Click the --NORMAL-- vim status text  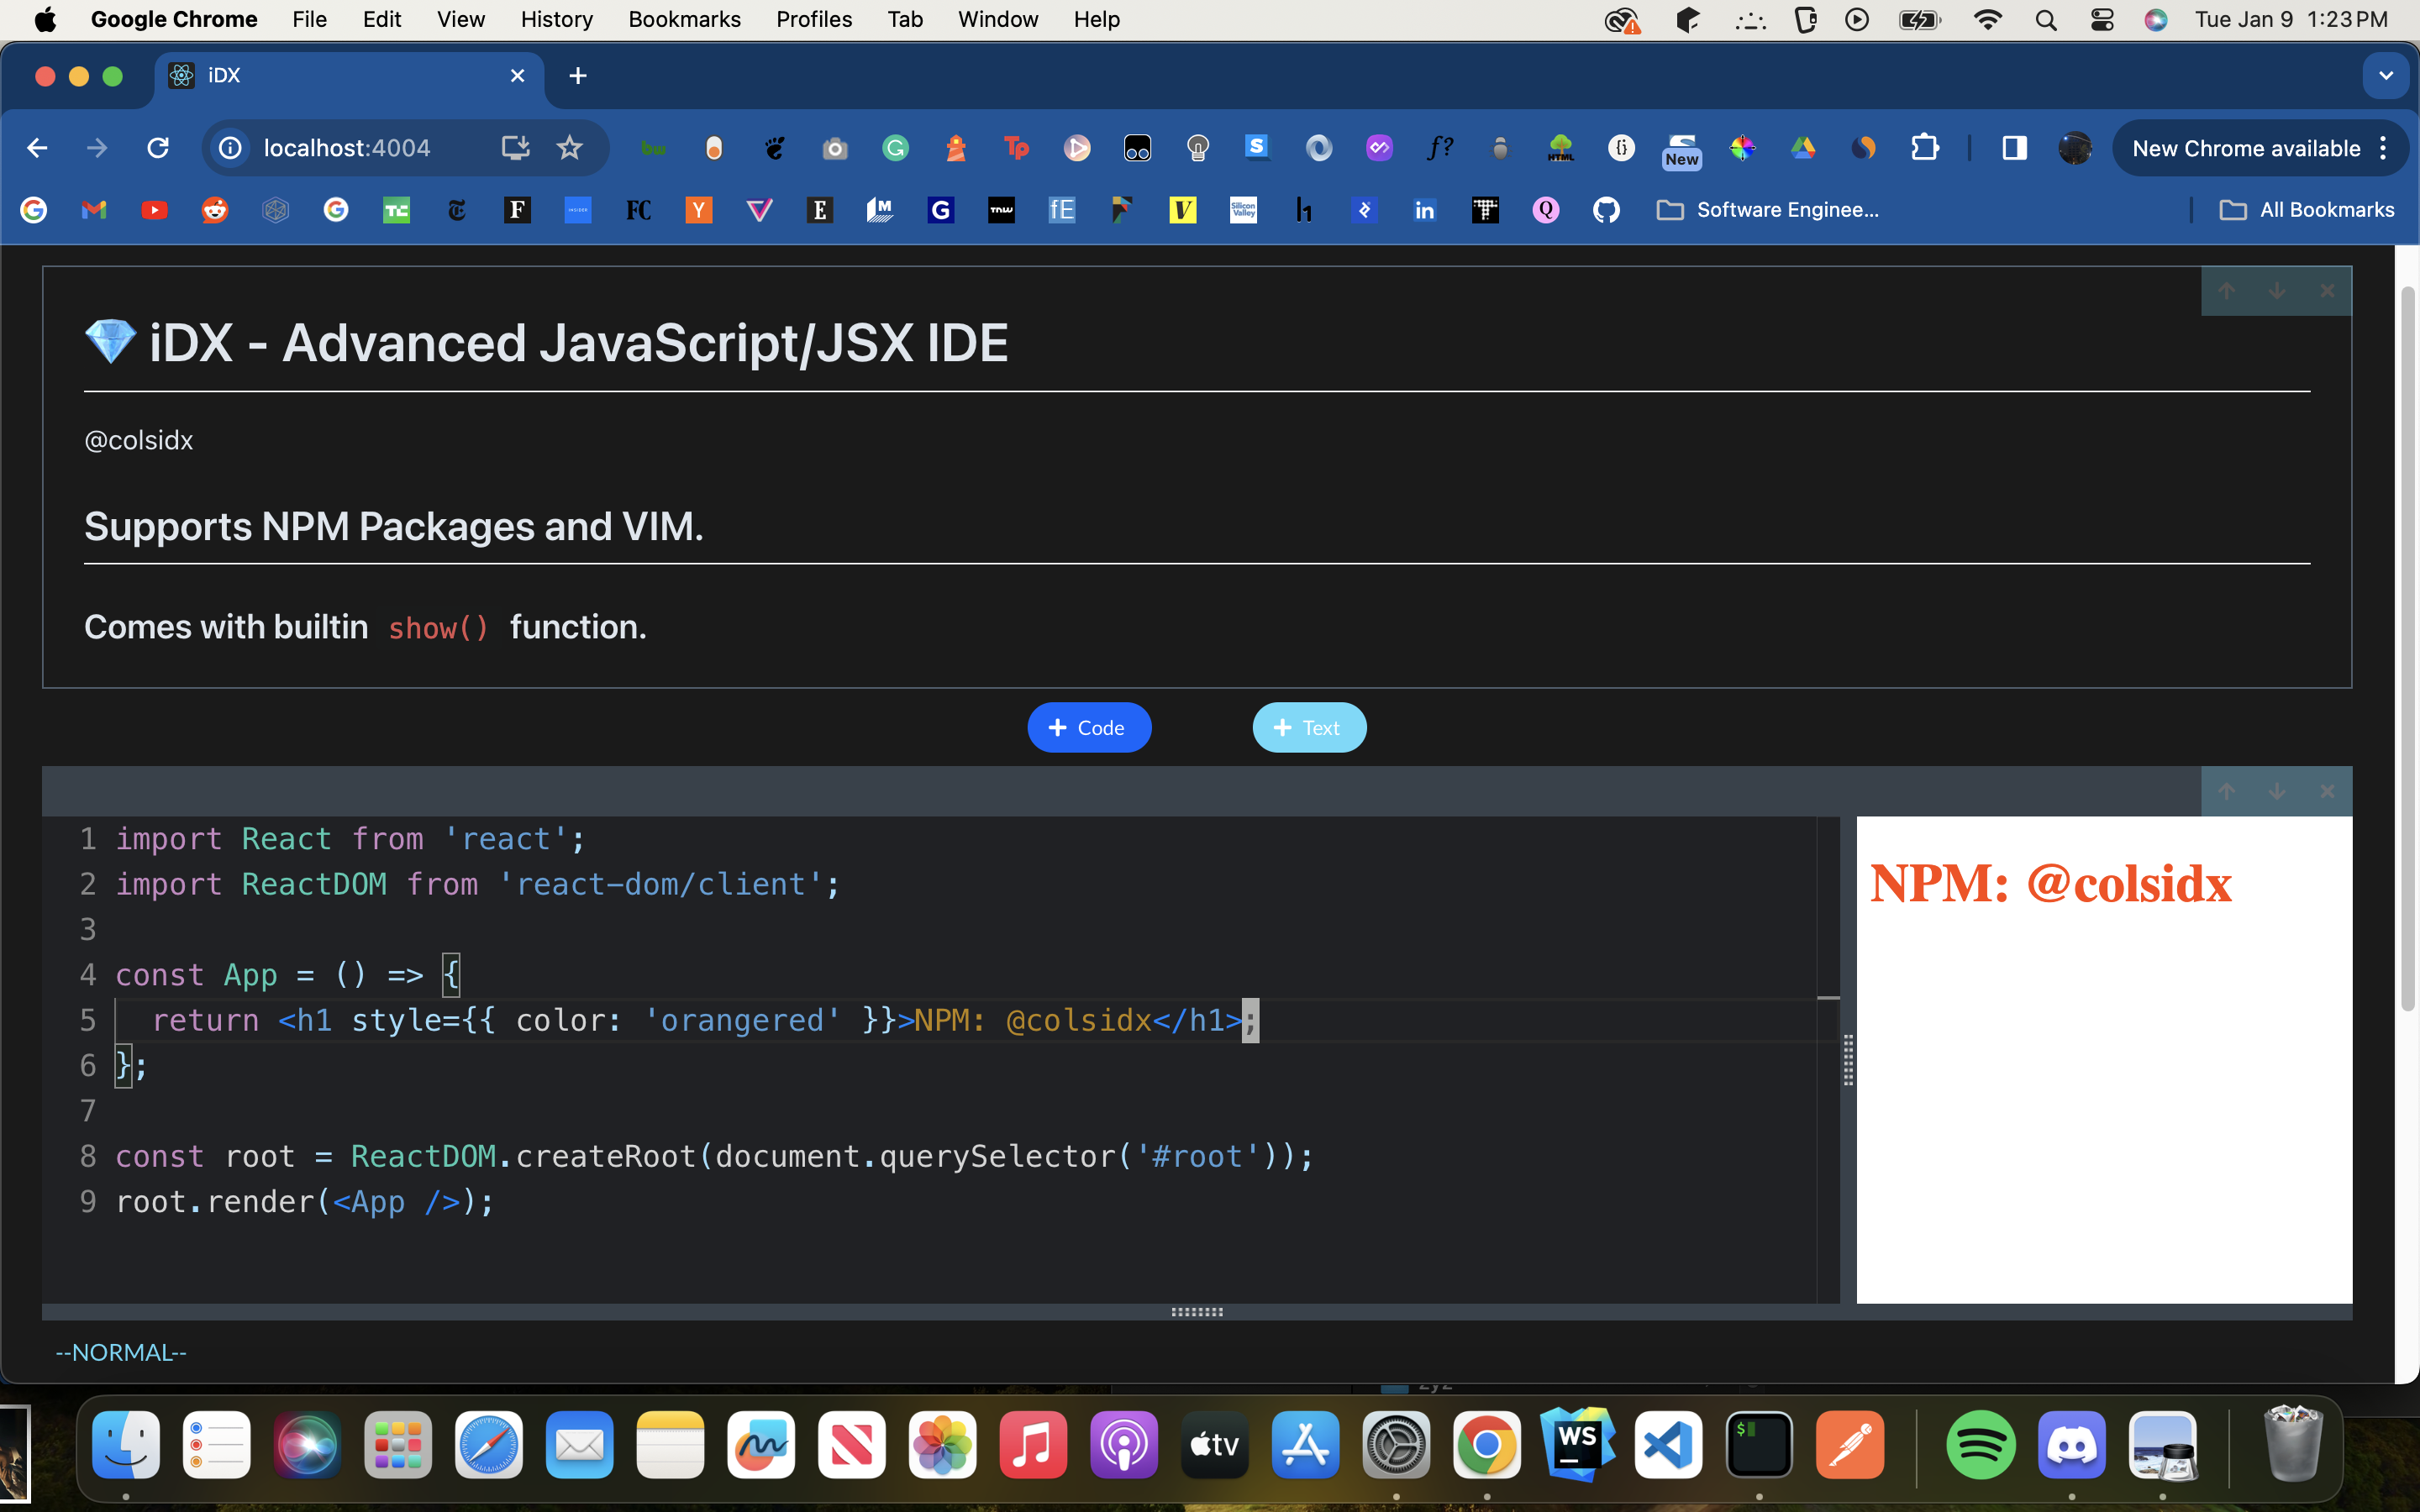coord(121,1352)
